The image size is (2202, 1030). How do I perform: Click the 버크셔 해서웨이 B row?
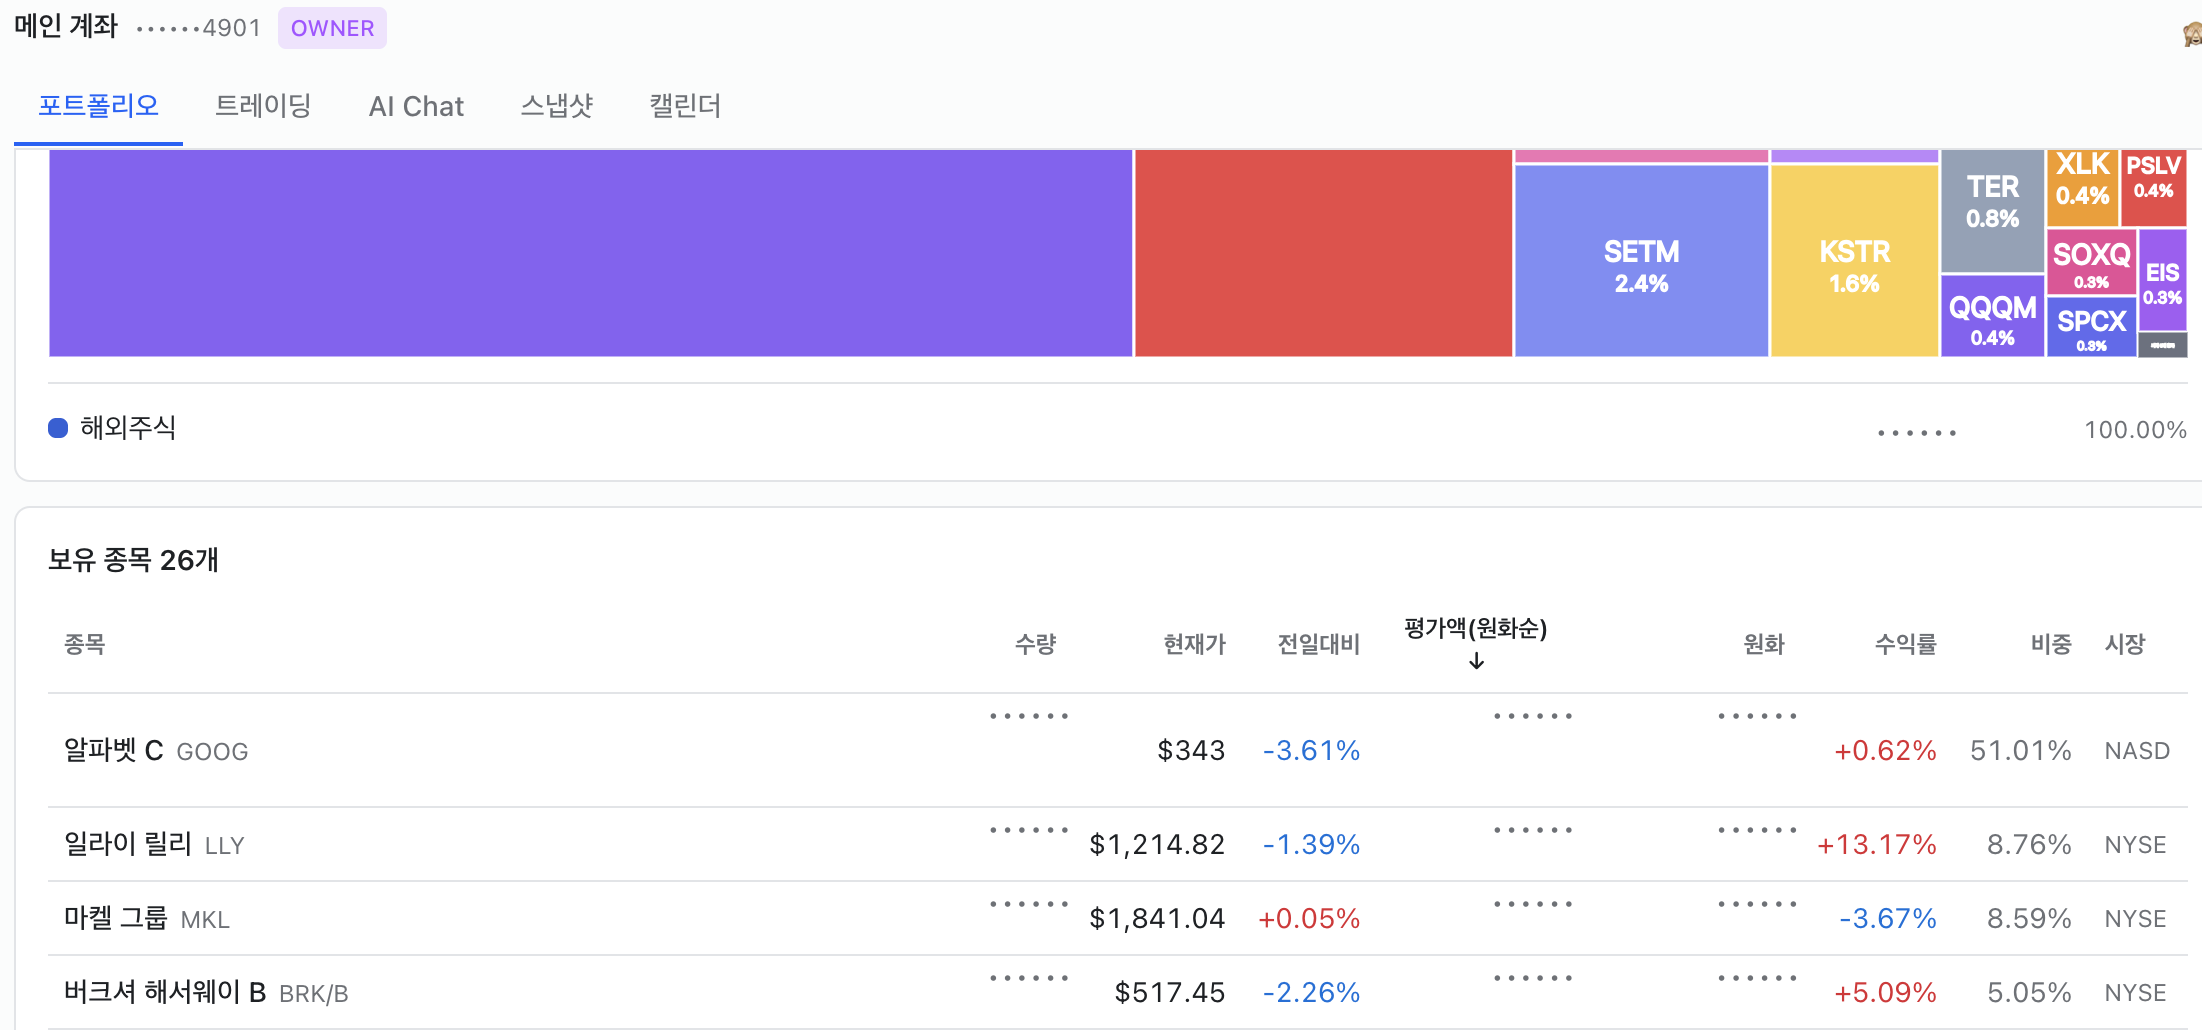tap(1124, 992)
